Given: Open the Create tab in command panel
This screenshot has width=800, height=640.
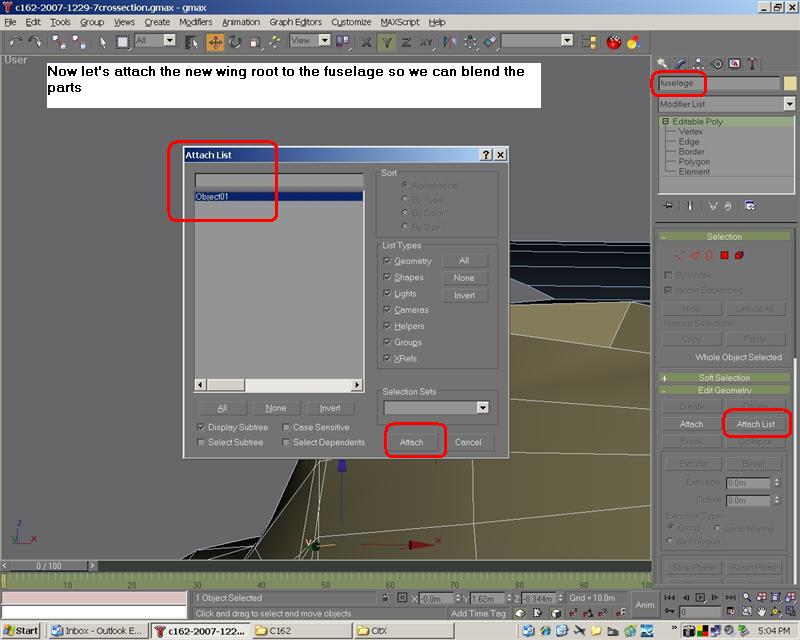Looking at the screenshot, I should tap(663, 63).
